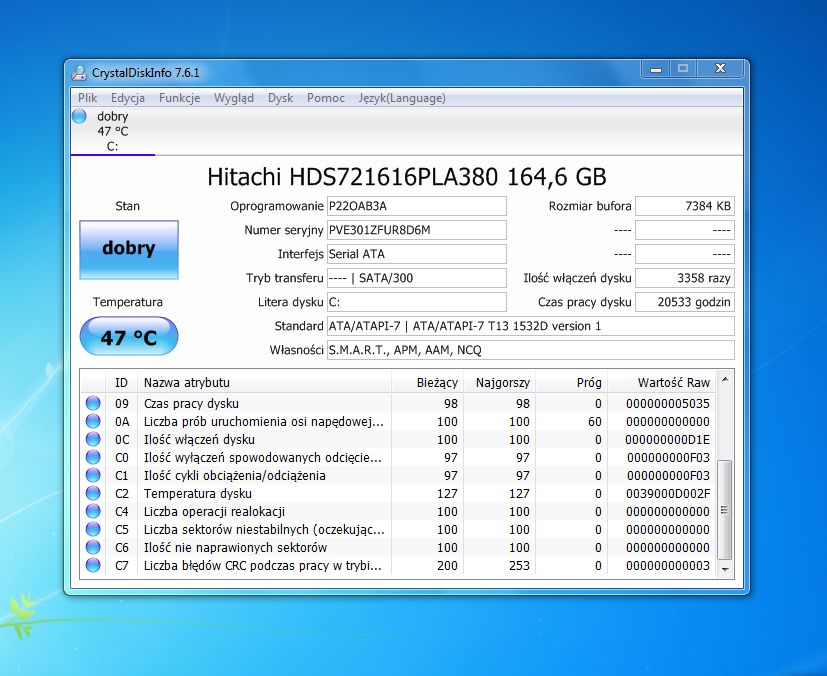Click the 47 °C temperature button

pos(129,336)
